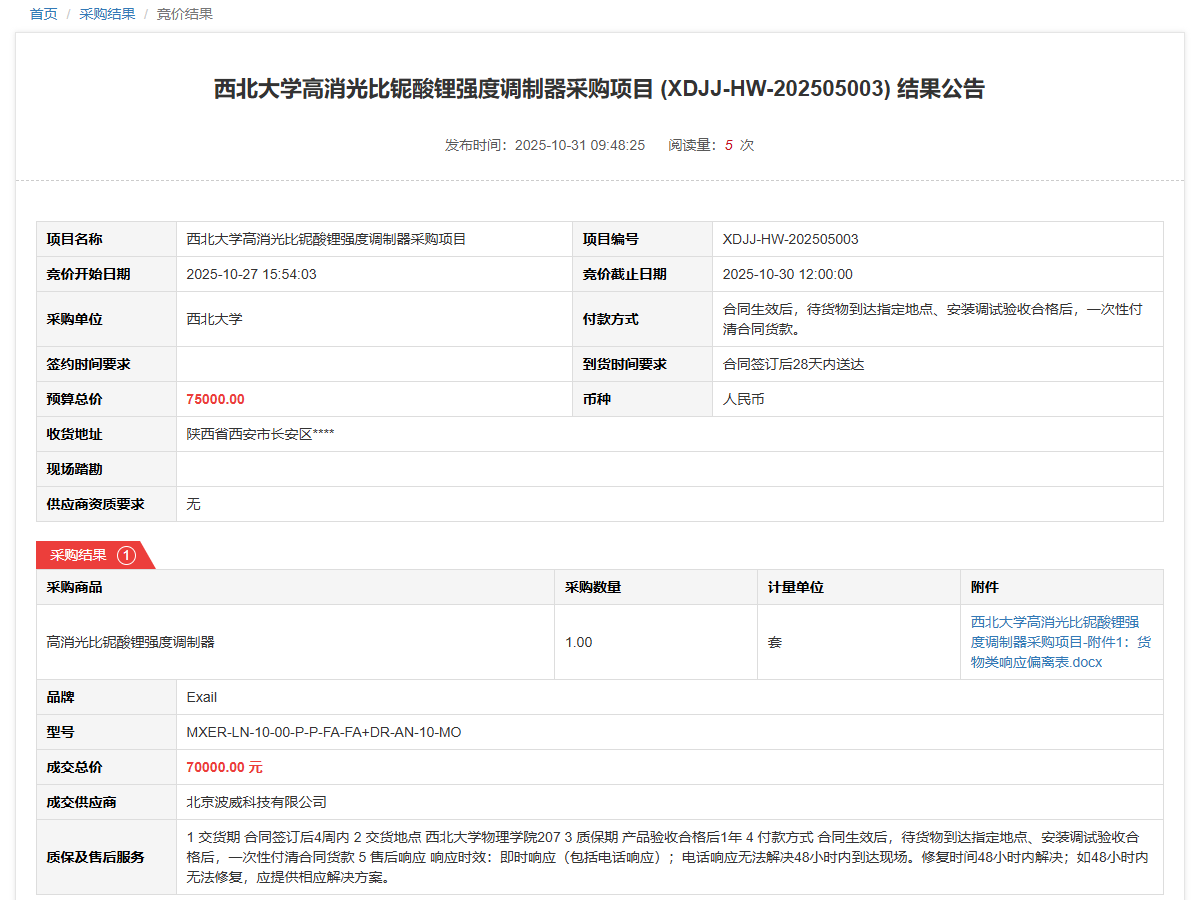Click the MXER-LN-10-00 model number text
The height and width of the screenshot is (900, 1200).
[x=323, y=732]
